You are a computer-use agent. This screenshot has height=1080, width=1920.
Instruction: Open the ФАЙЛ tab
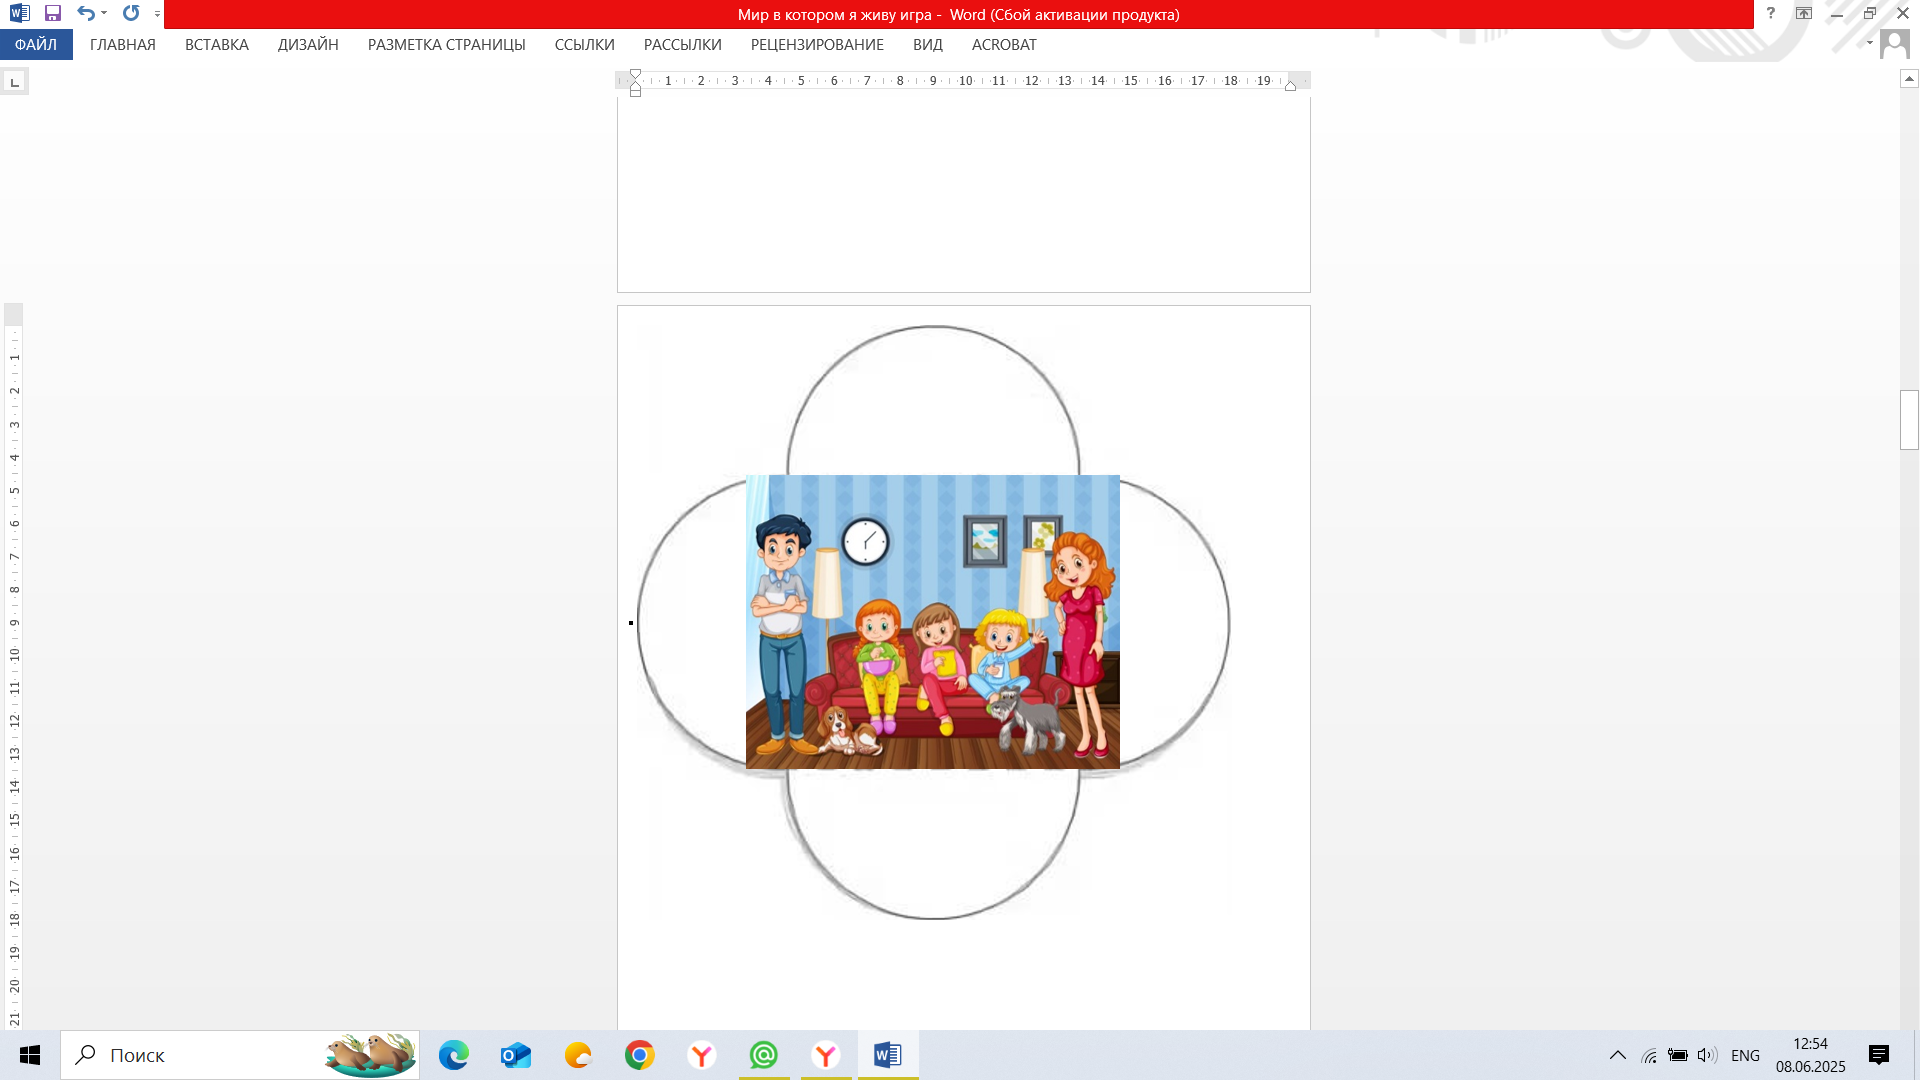click(x=36, y=45)
